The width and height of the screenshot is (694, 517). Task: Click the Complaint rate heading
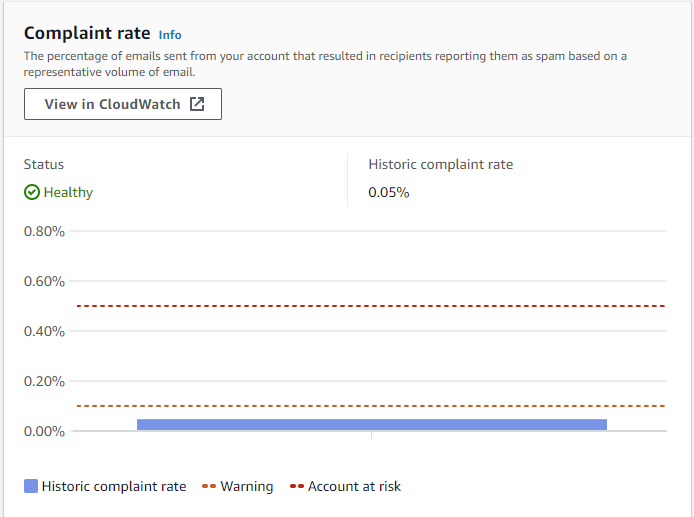tap(87, 33)
